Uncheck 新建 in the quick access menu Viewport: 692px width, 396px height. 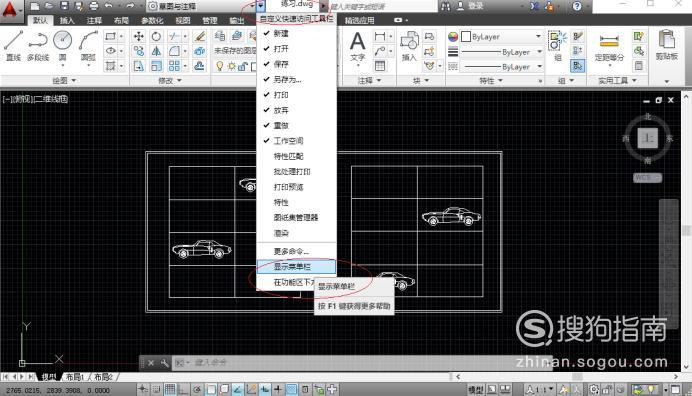coord(297,33)
